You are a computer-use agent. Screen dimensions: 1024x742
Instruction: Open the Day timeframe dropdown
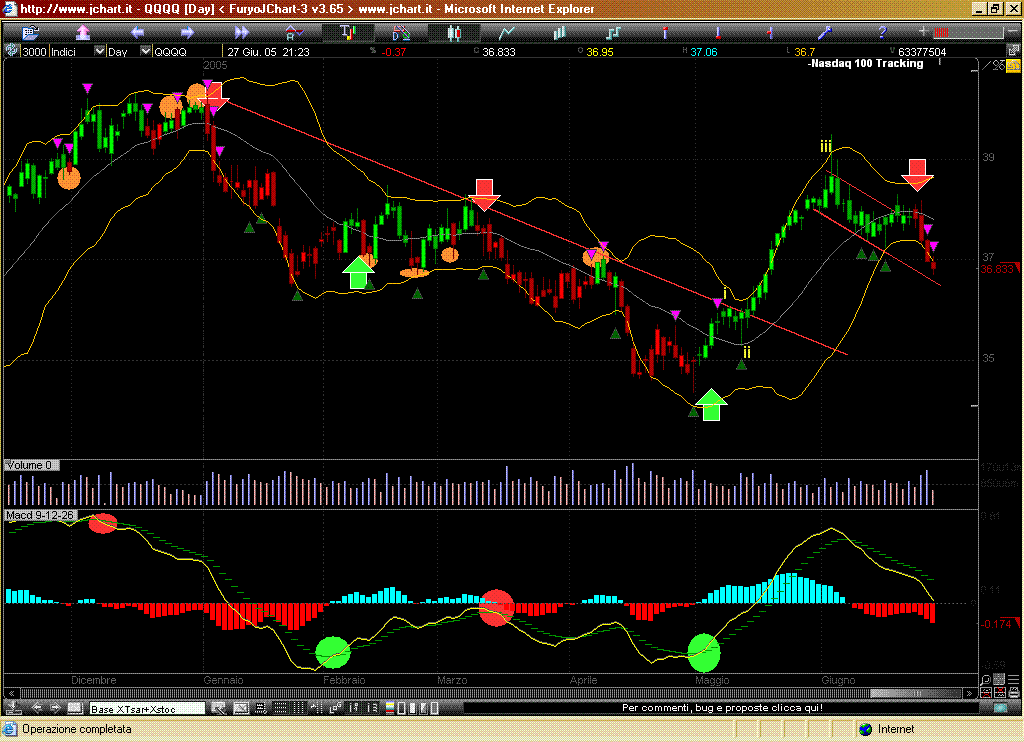click(x=146, y=51)
